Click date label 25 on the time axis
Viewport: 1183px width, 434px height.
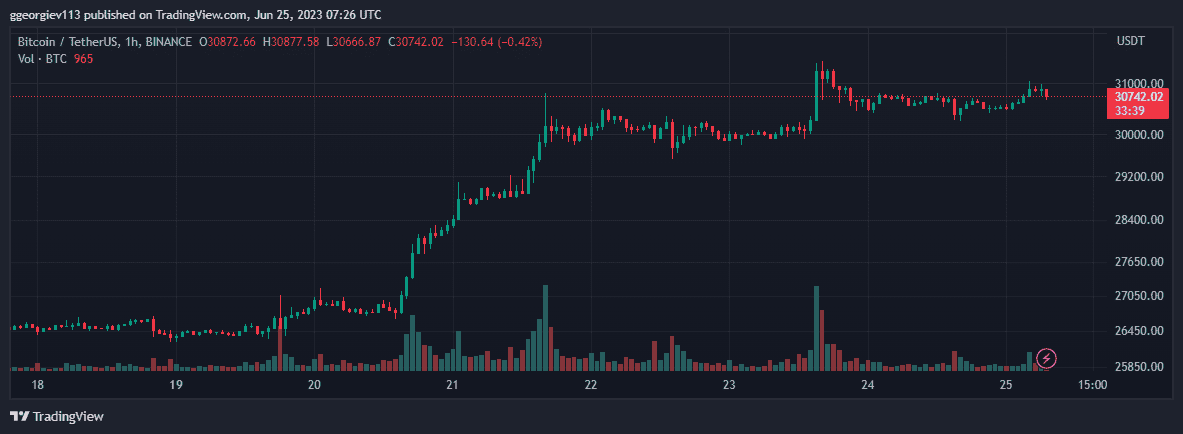coord(1006,385)
